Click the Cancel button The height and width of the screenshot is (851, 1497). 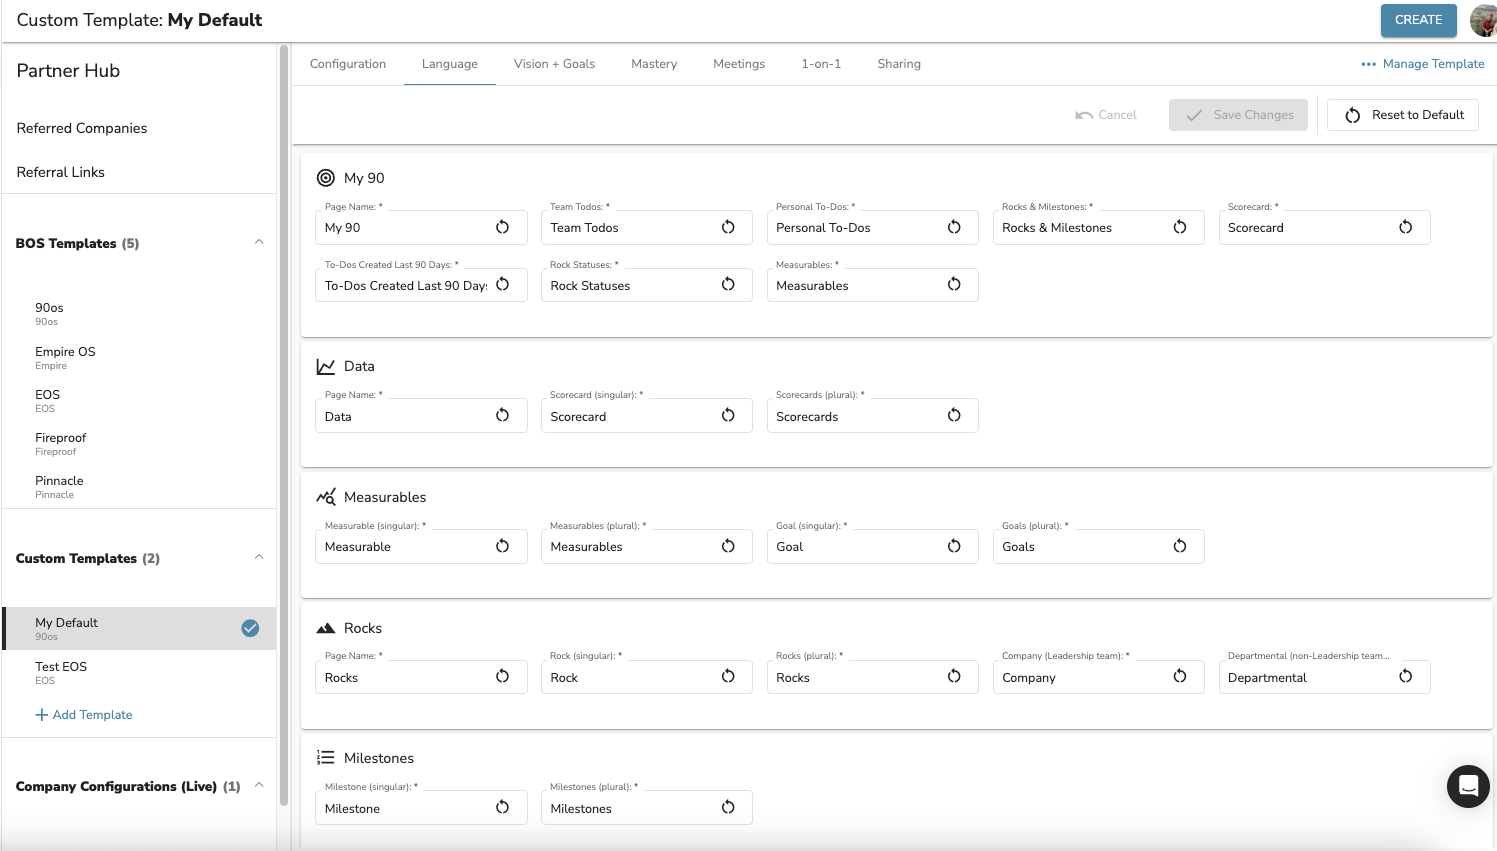[x=1106, y=115]
